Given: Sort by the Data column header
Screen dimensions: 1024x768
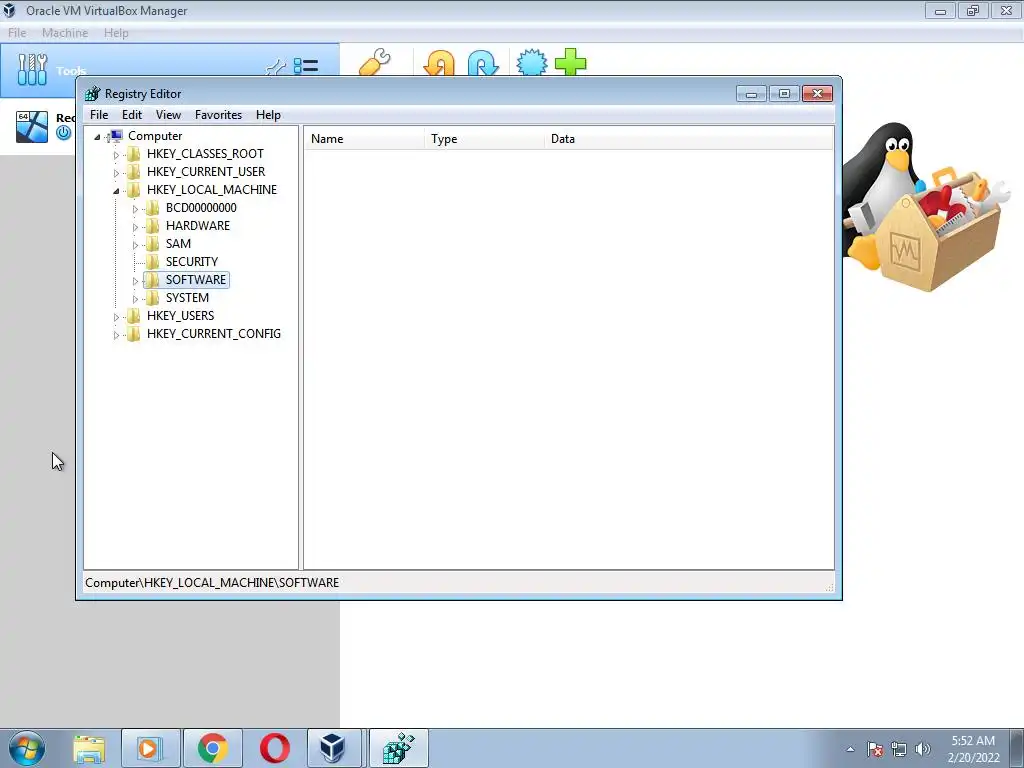Looking at the screenshot, I should 689,139.
